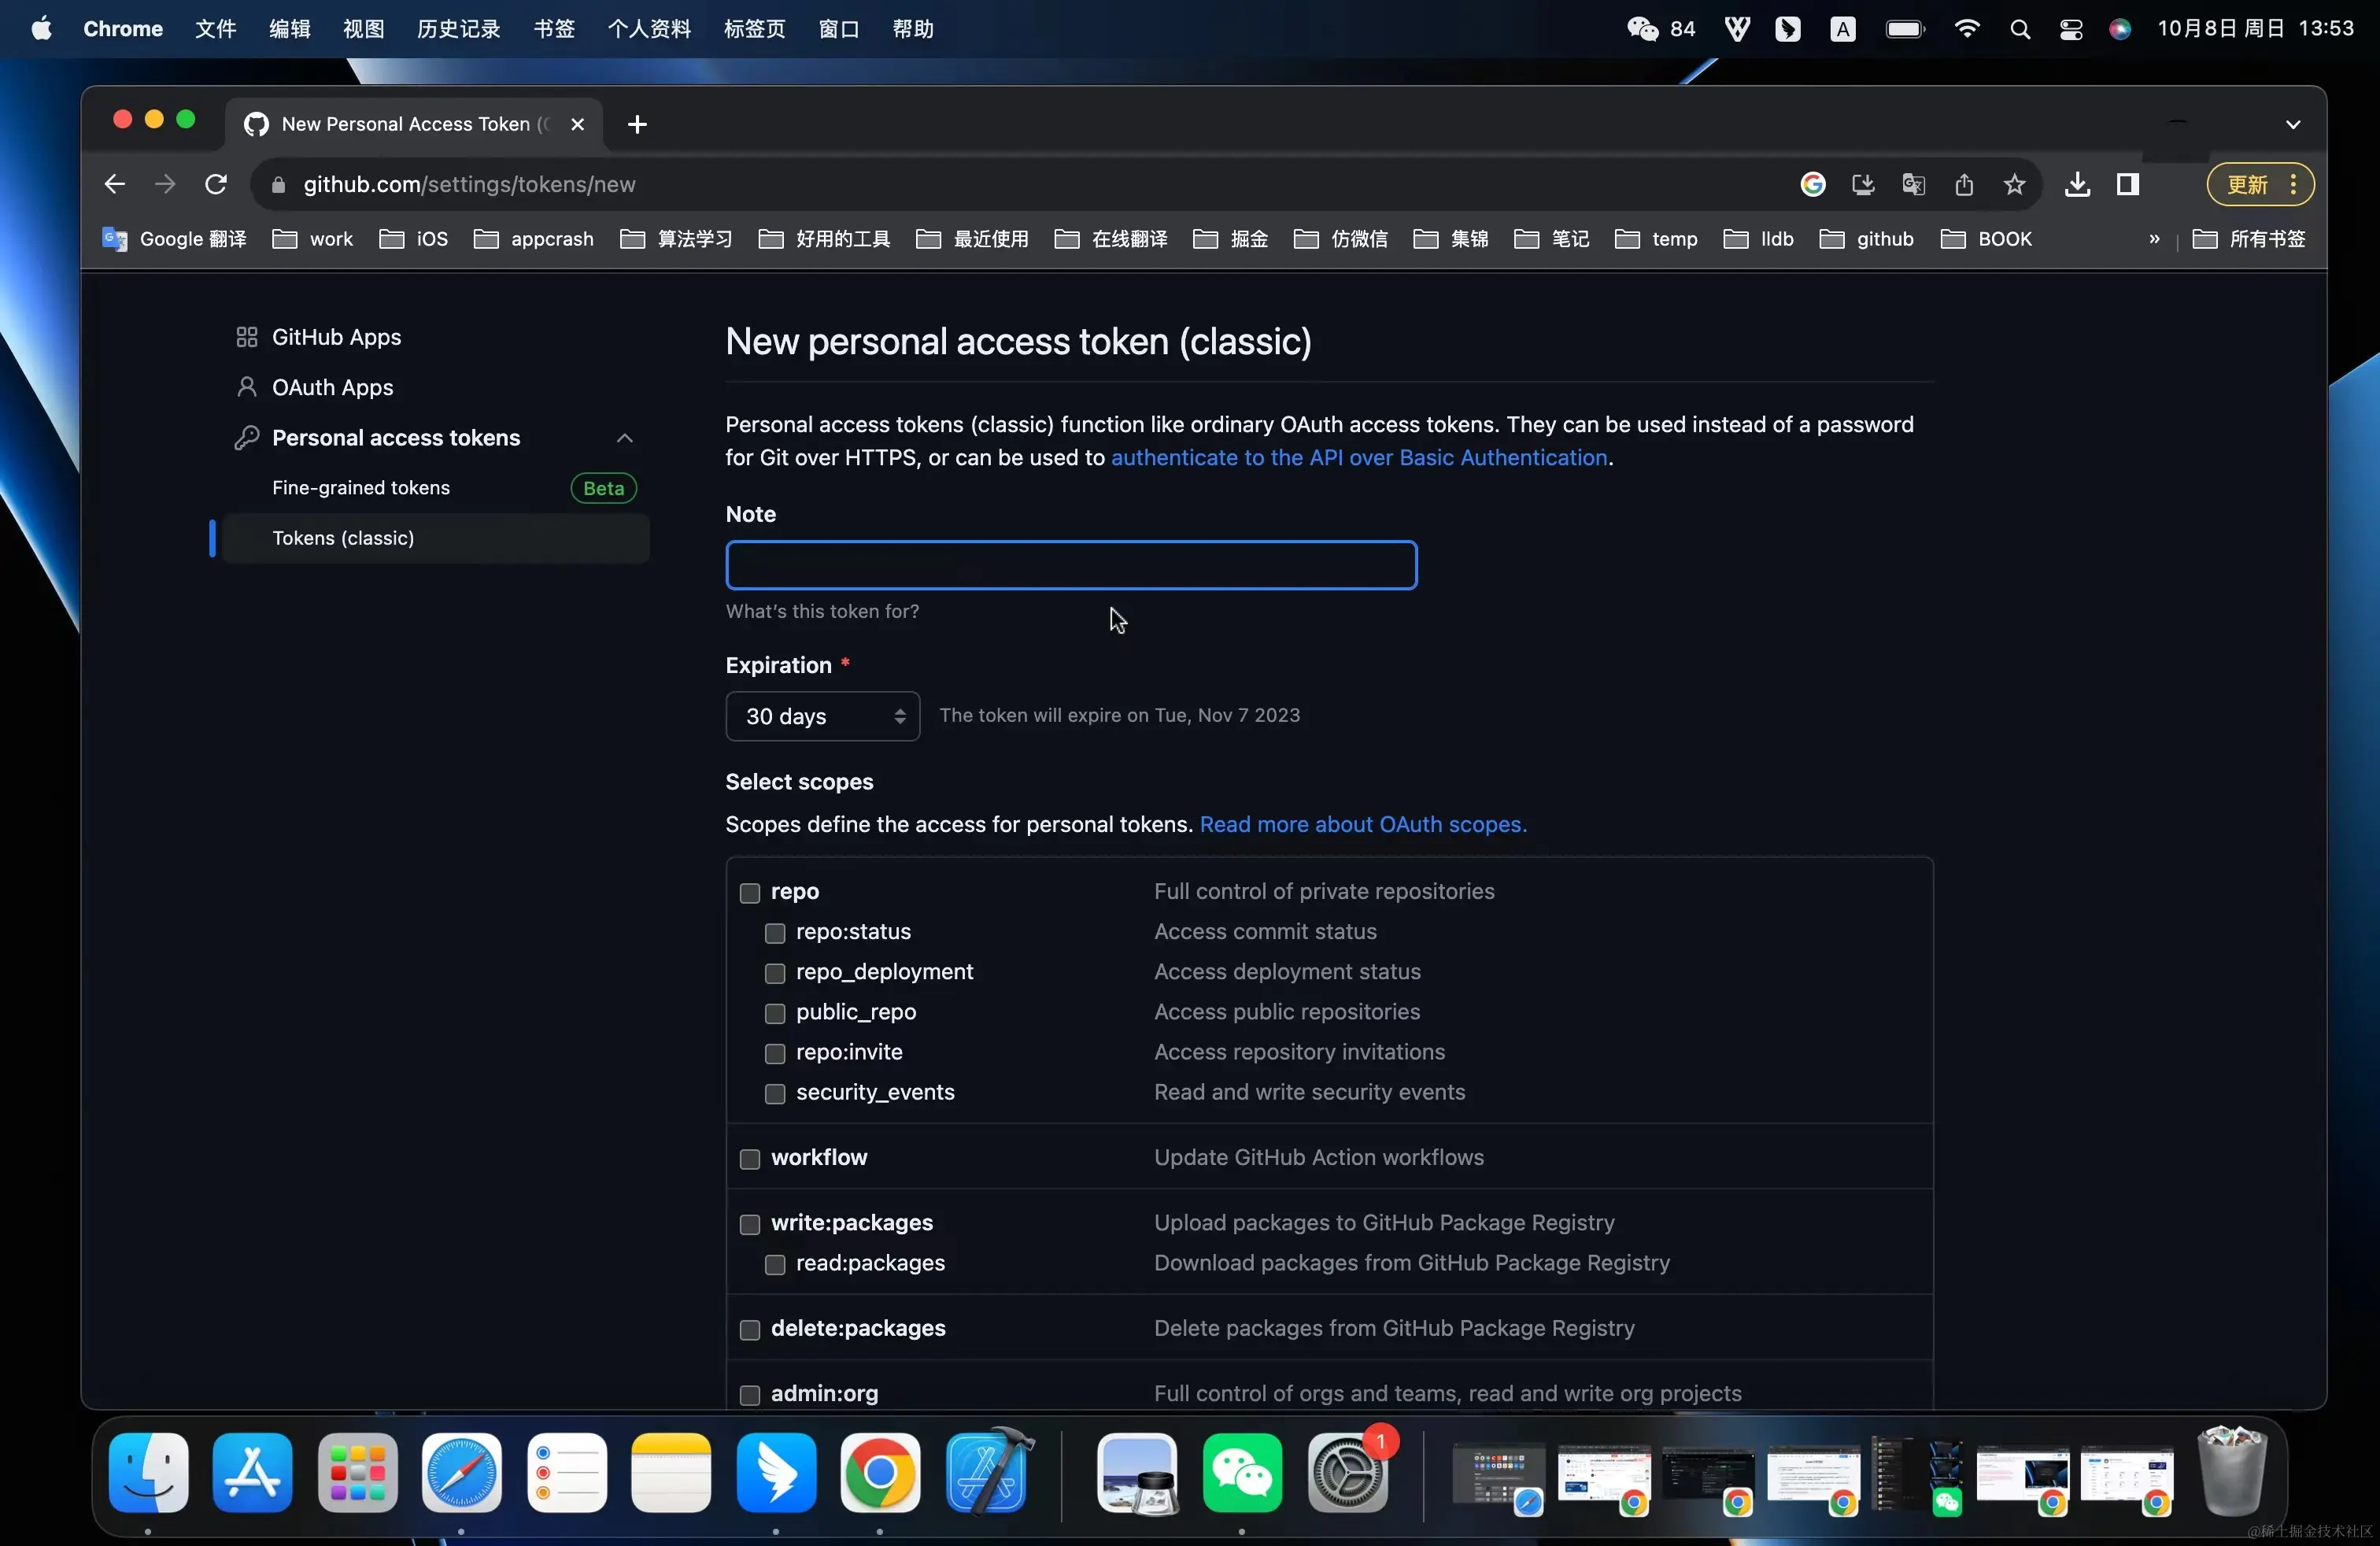Open the 历史记录 menu in menu bar
This screenshot has width=2380, height=1546.
[x=458, y=28]
